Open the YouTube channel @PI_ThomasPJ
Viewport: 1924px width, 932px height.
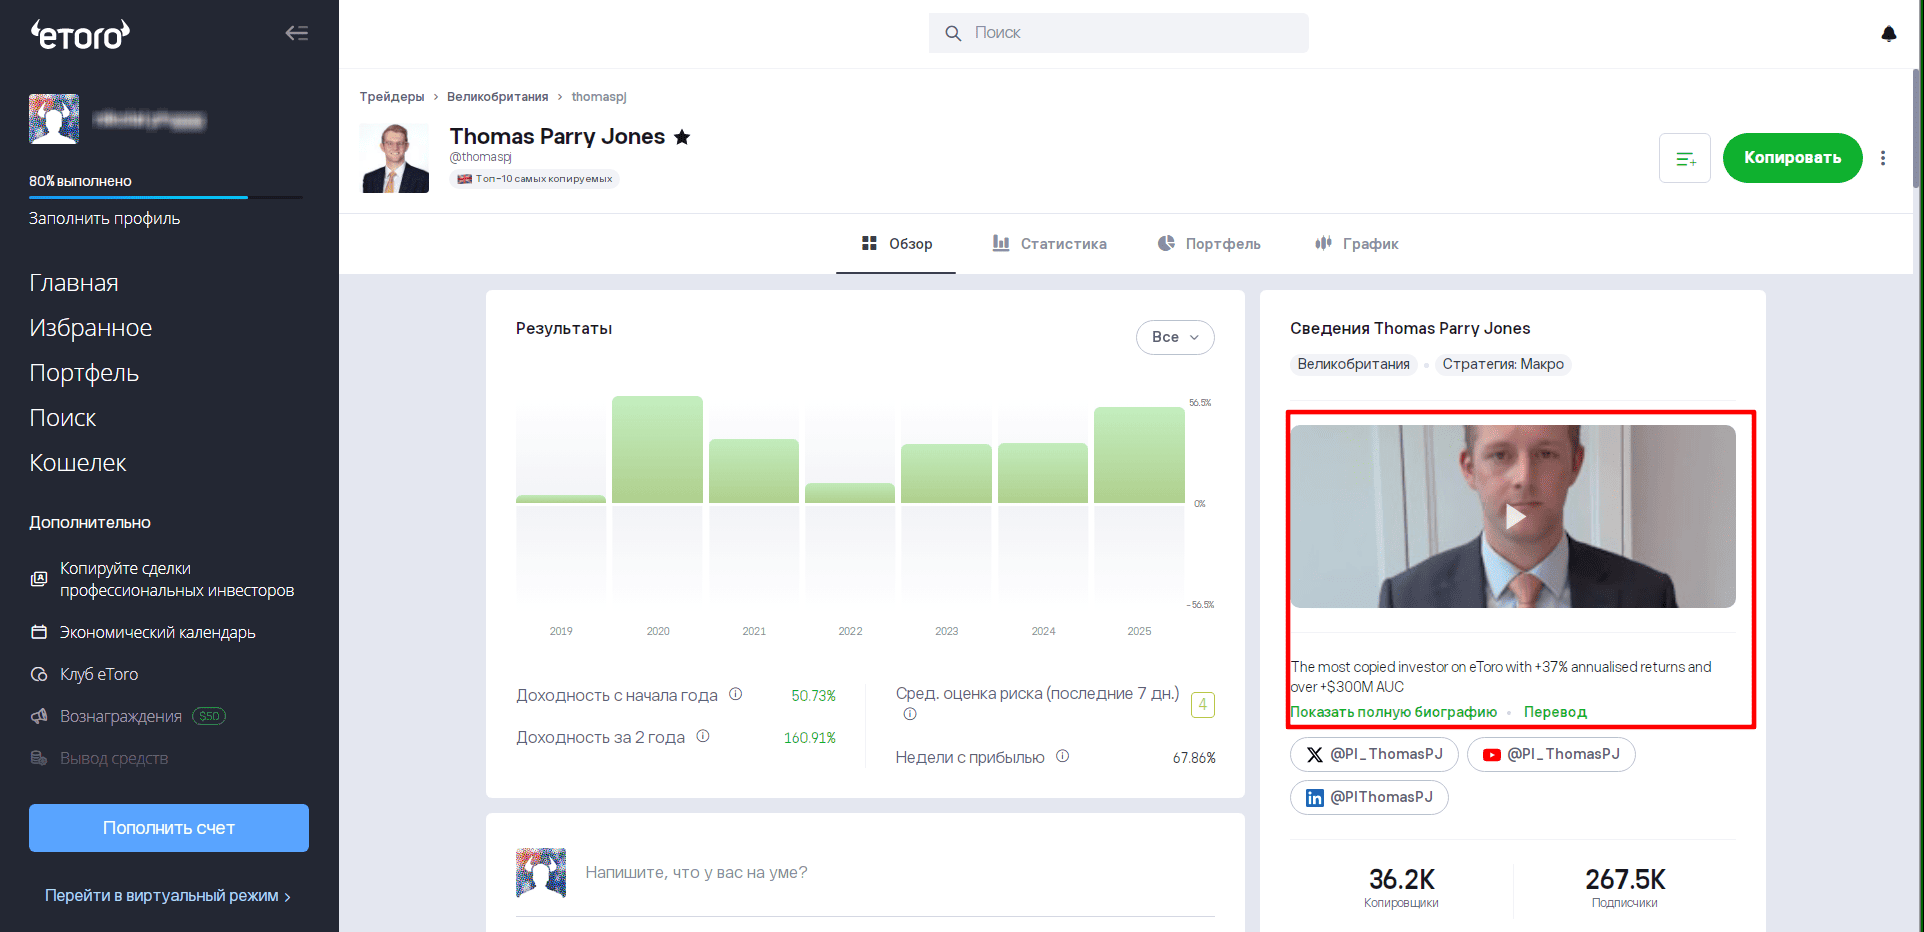[1551, 754]
